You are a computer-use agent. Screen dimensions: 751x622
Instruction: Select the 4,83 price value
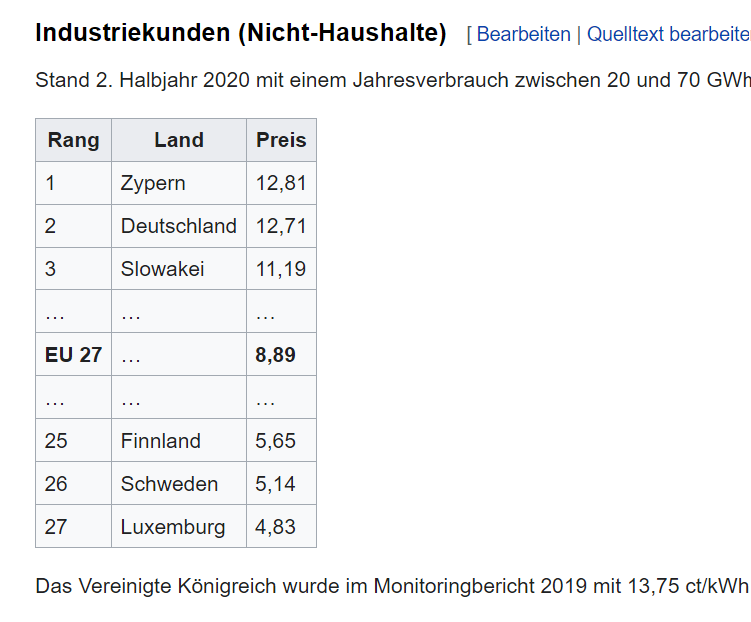(x=276, y=527)
